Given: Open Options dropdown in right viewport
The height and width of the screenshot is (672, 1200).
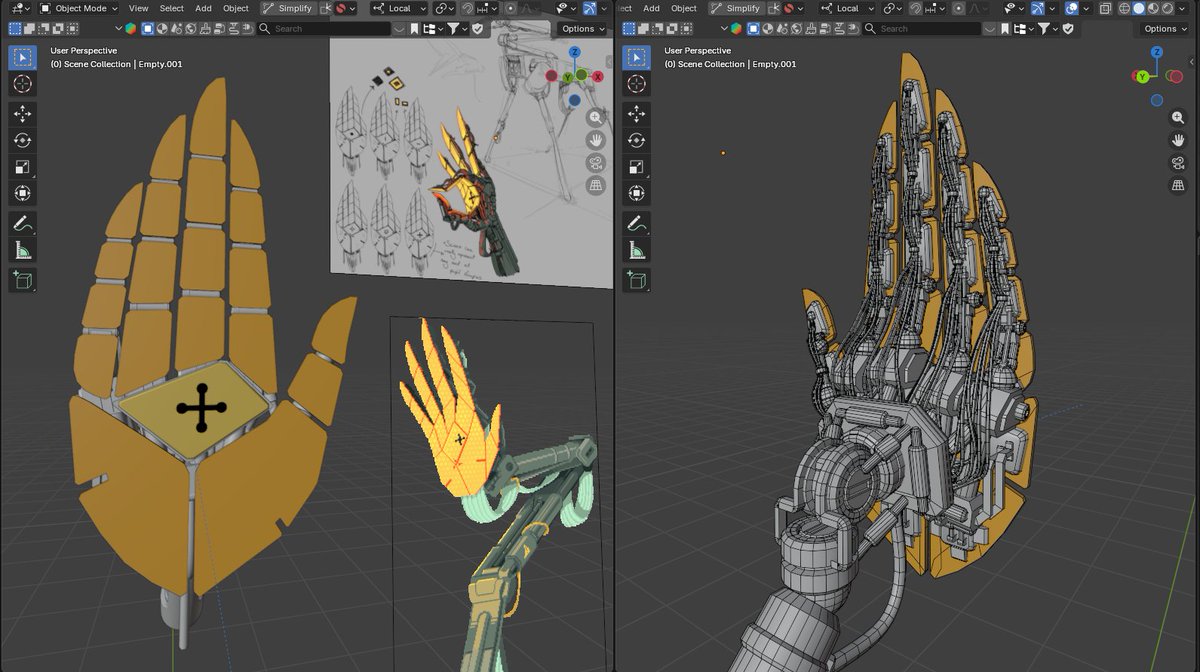Looking at the screenshot, I should coord(1166,29).
